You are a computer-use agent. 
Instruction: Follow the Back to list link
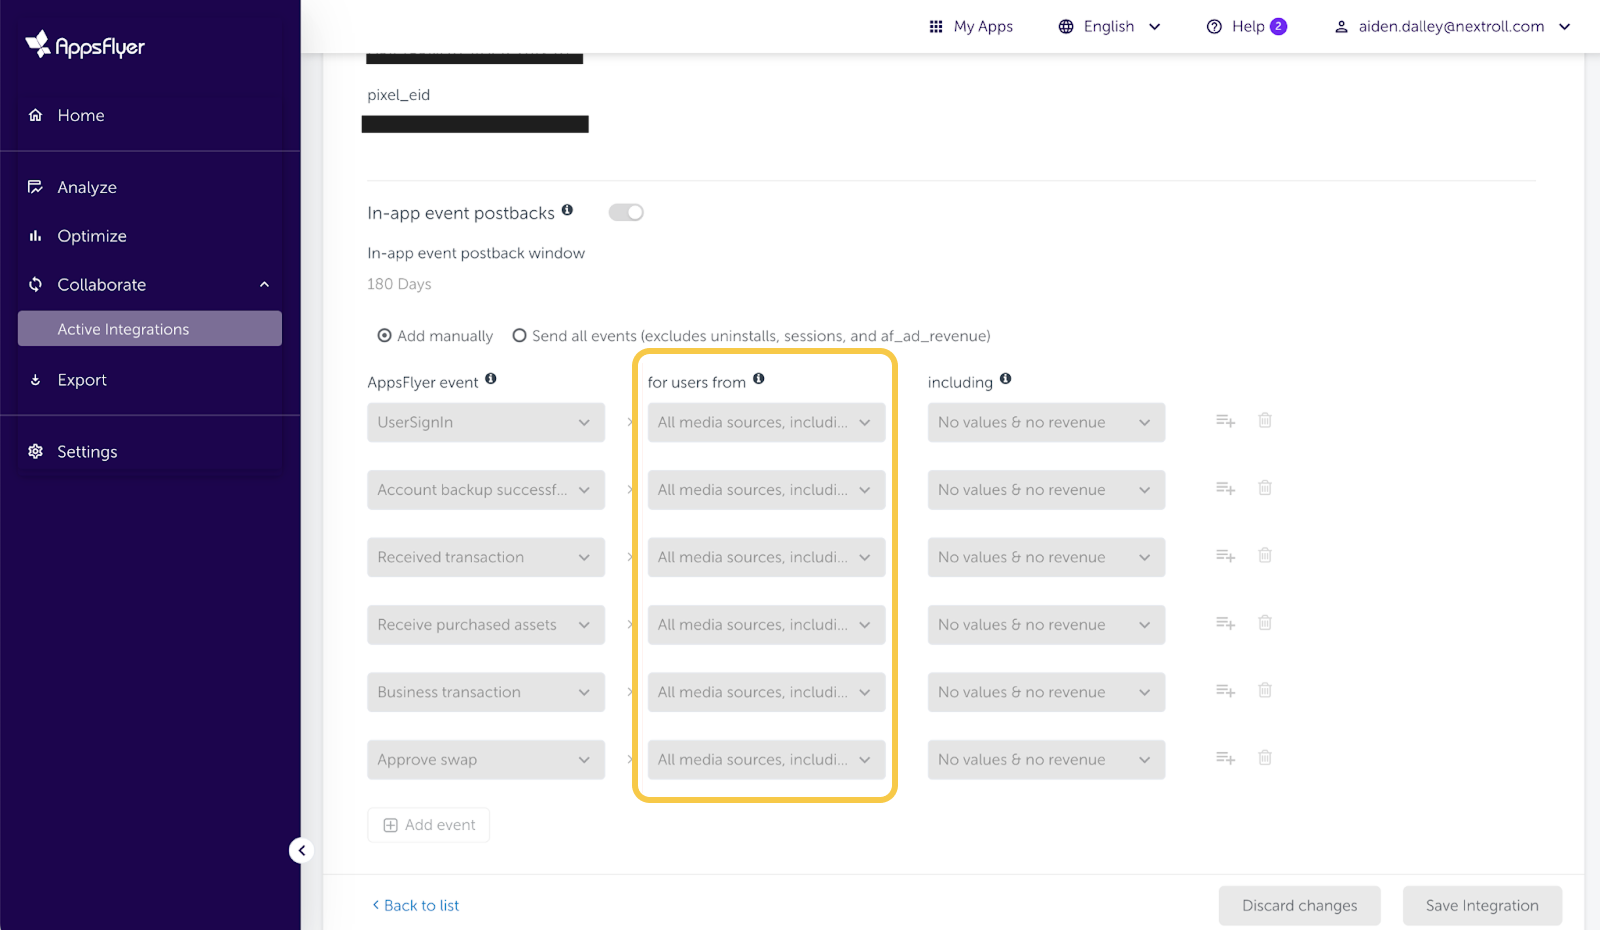coord(416,905)
